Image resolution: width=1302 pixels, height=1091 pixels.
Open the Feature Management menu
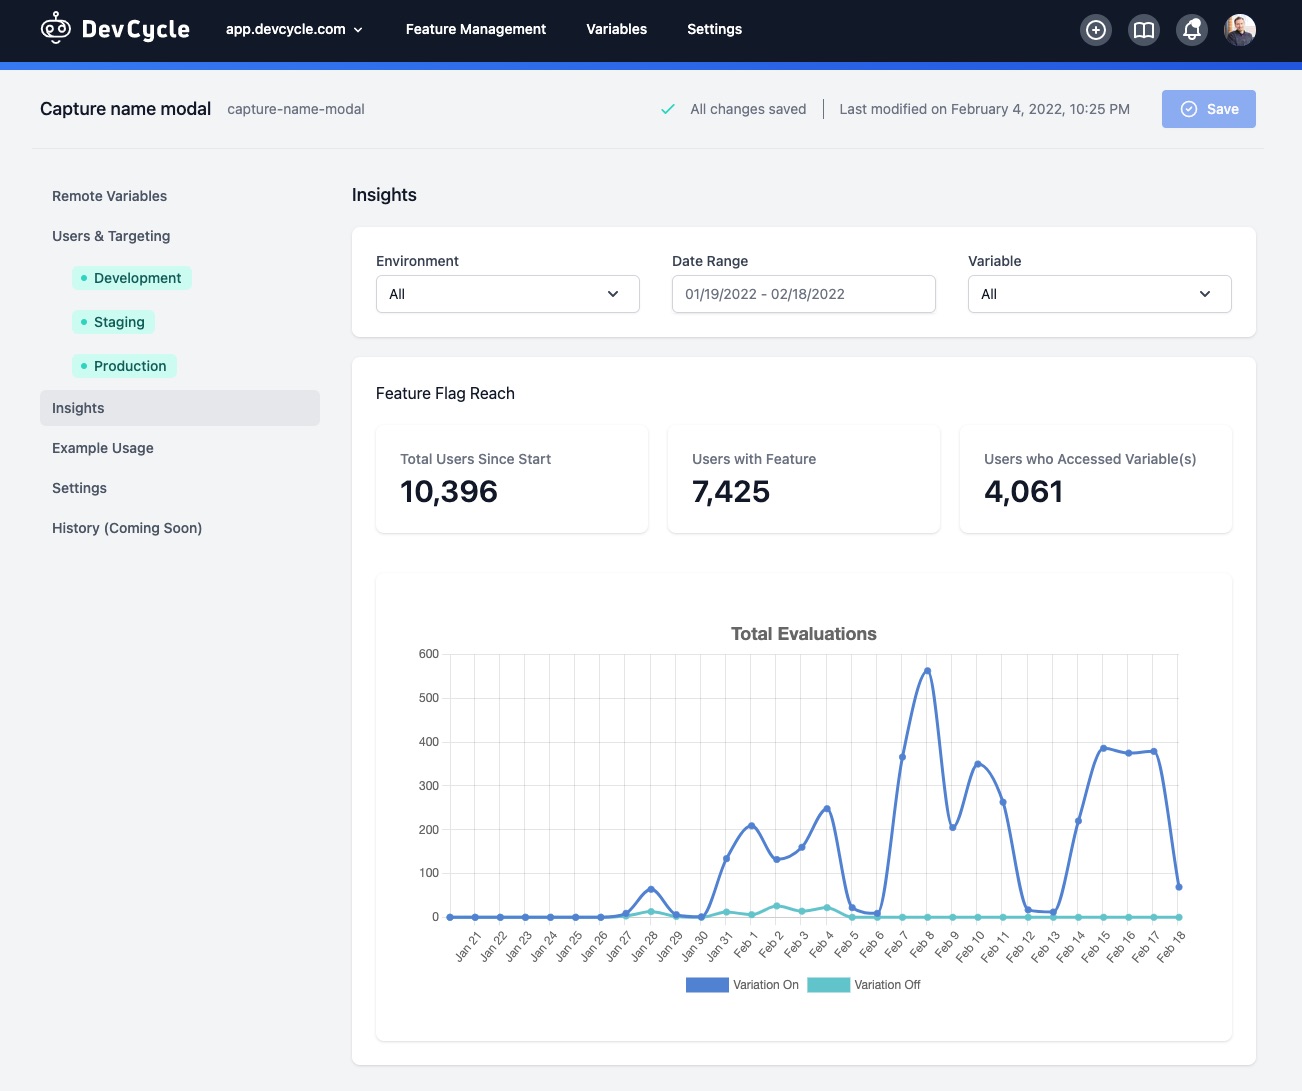(475, 29)
